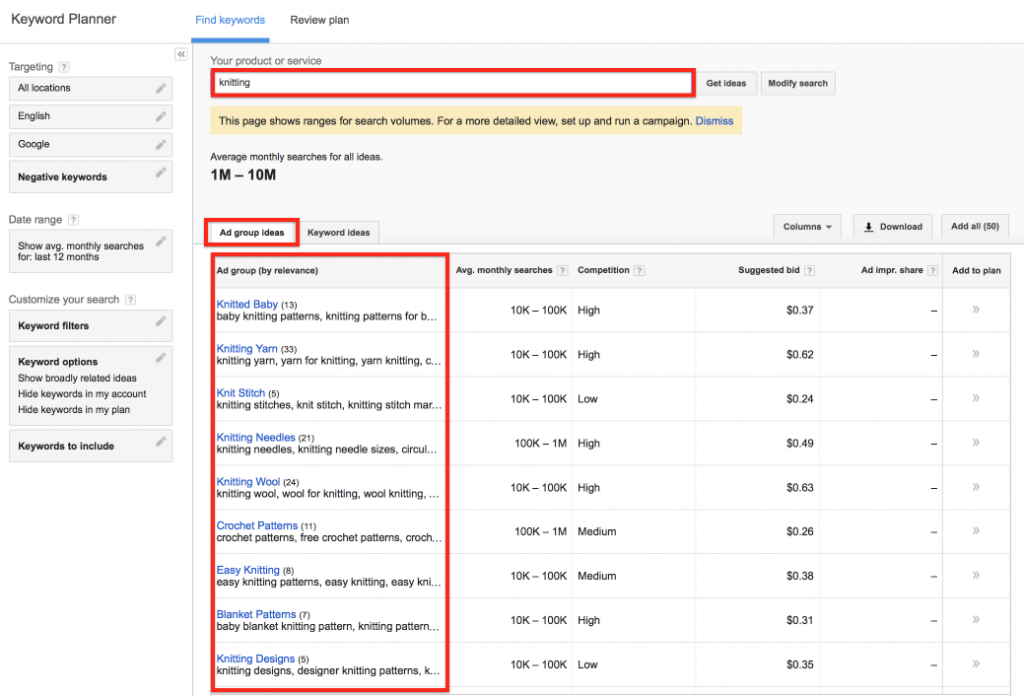Sort by Ad group (by relevance) header
The width and height of the screenshot is (1024, 696).
[267, 270]
